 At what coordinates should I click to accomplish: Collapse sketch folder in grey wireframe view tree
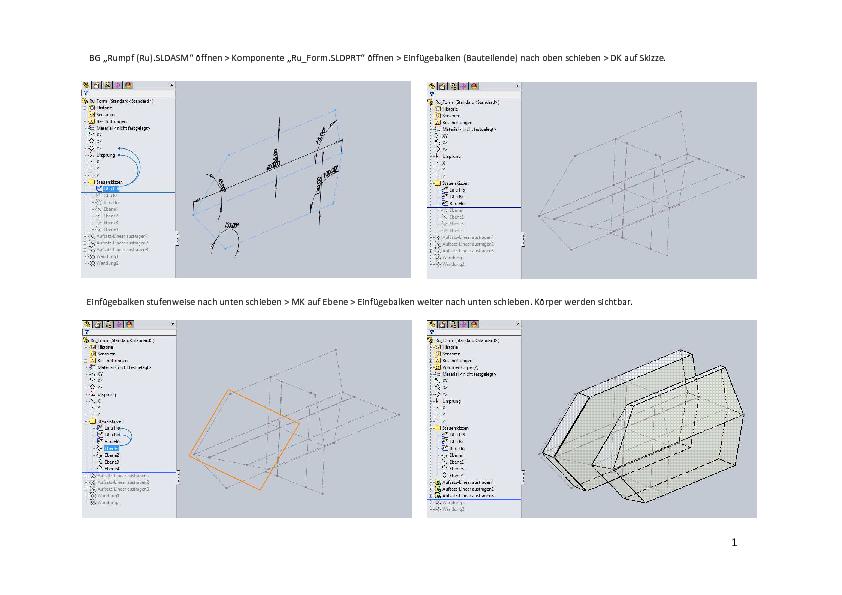(431, 183)
